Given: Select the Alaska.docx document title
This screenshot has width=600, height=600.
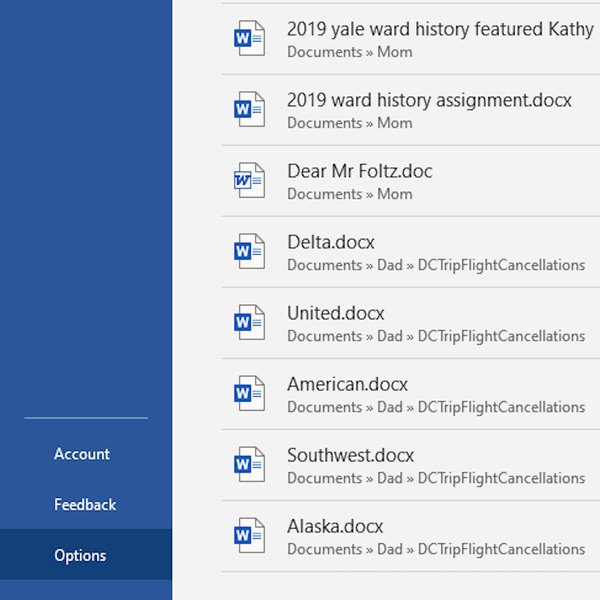Looking at the screenshot, I should (335, 526).
